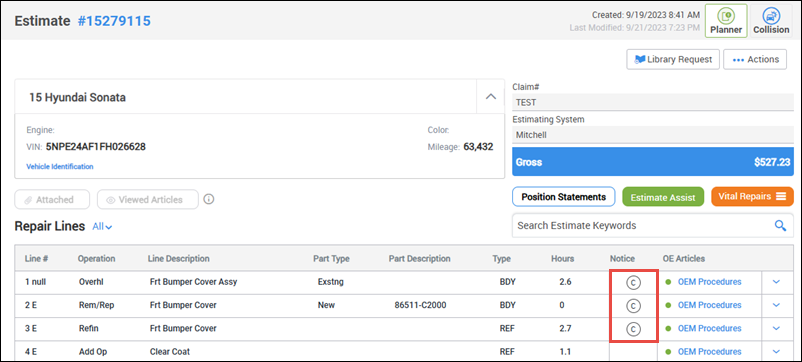Click the mileage value 63,432

[x=478, y=147]
